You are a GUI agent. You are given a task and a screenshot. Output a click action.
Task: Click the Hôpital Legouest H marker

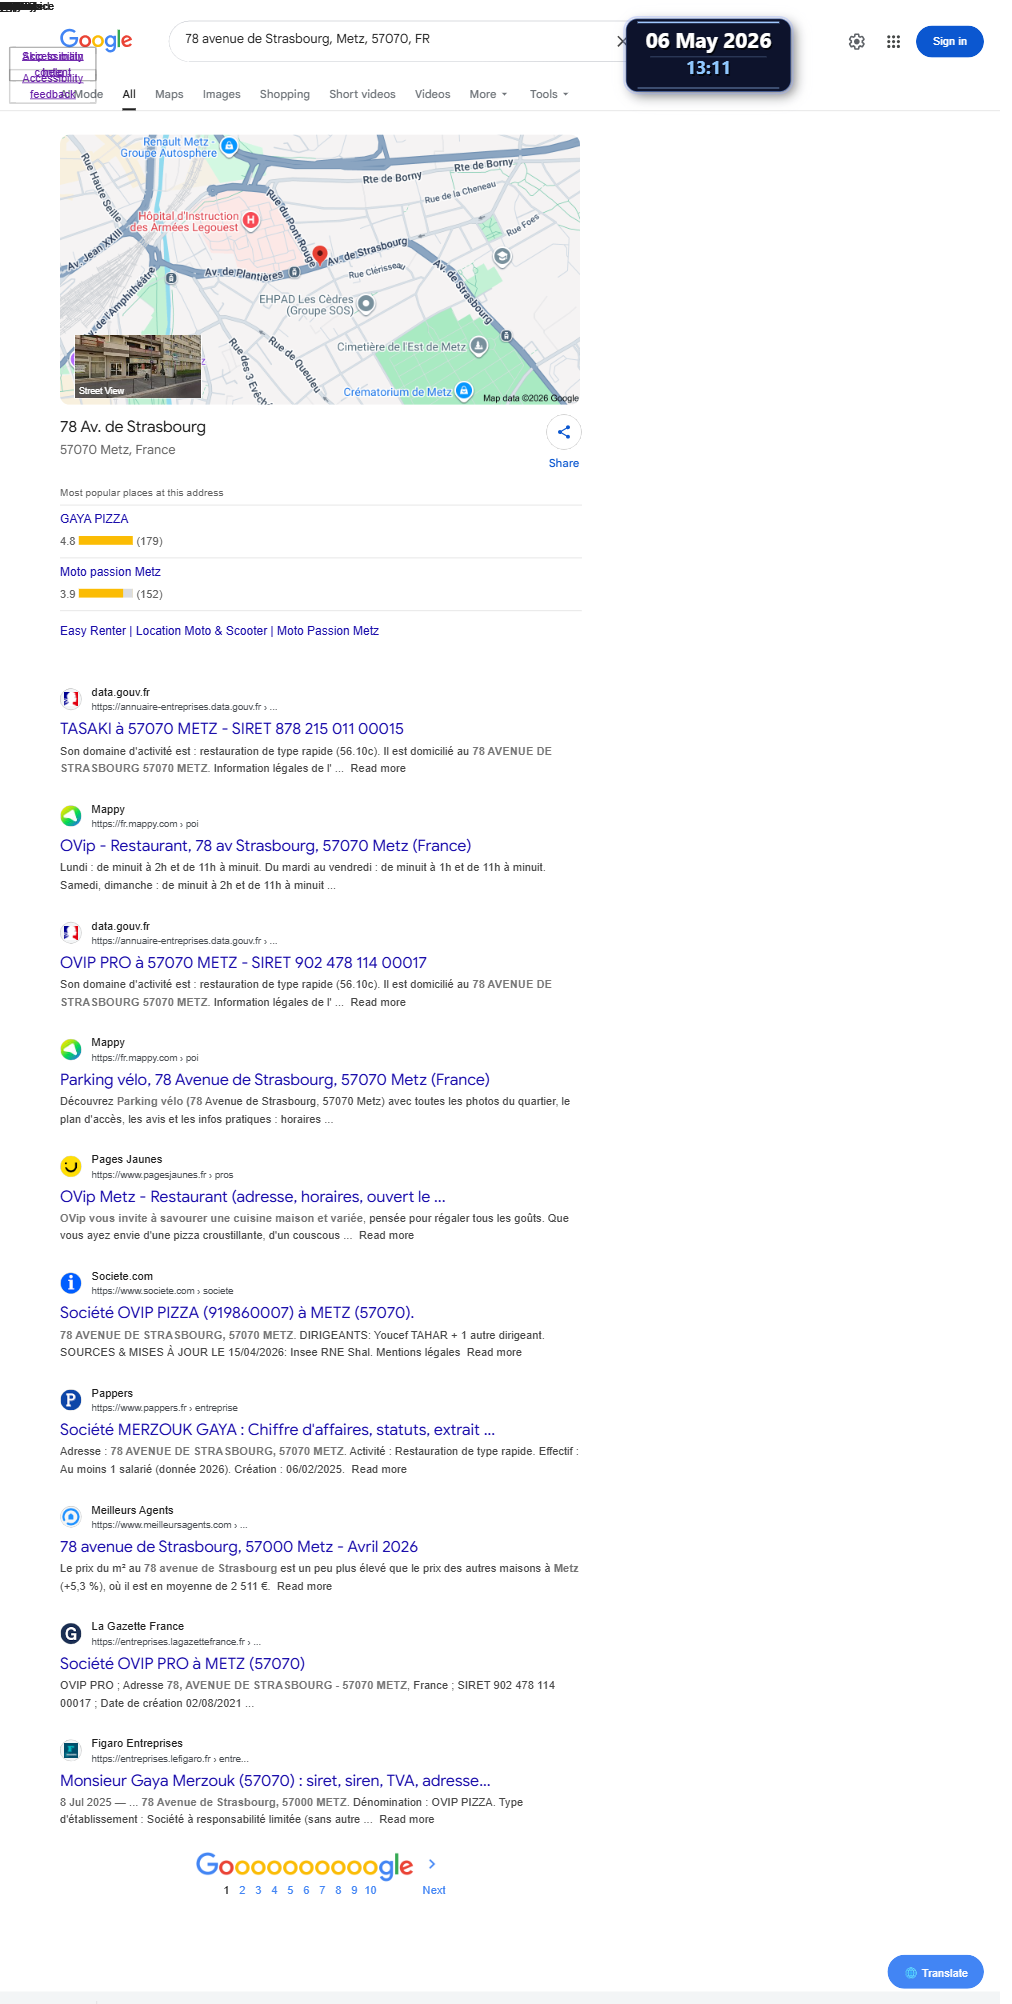point(251,220)
